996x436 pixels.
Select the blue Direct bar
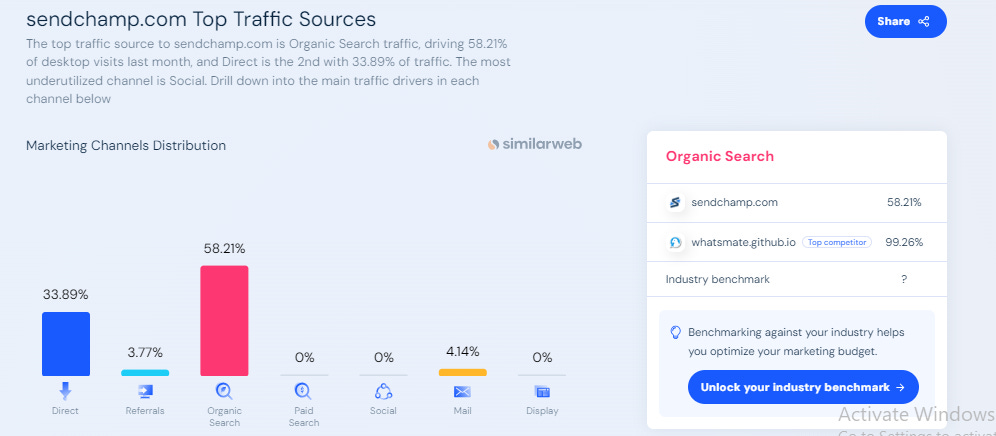coord(66,344)
